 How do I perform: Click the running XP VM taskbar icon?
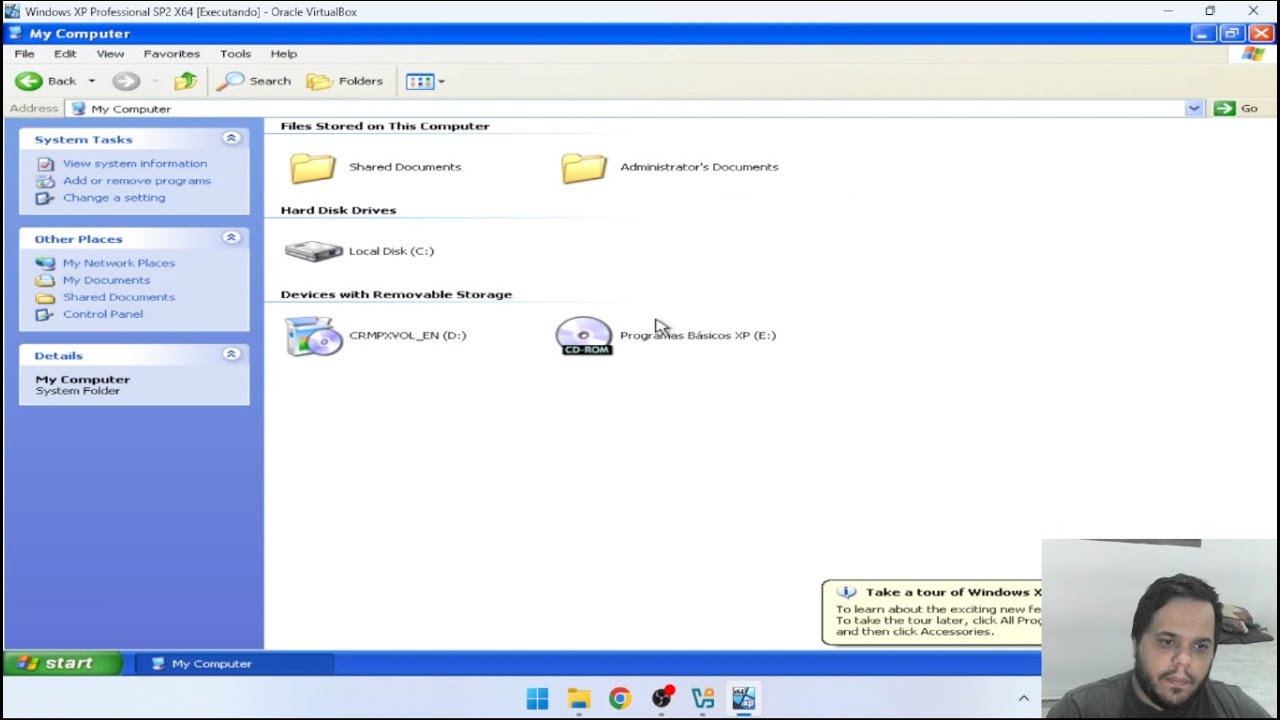pos(744,698)
